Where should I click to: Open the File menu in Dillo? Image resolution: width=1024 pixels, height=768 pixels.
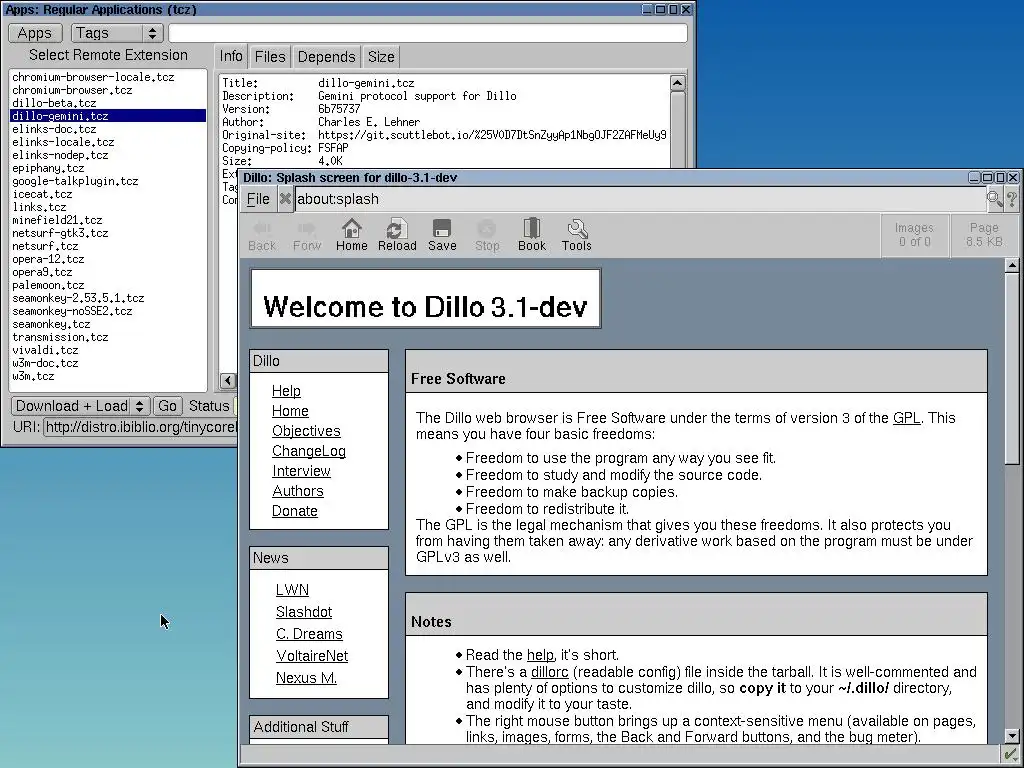(x=258, y=199)
